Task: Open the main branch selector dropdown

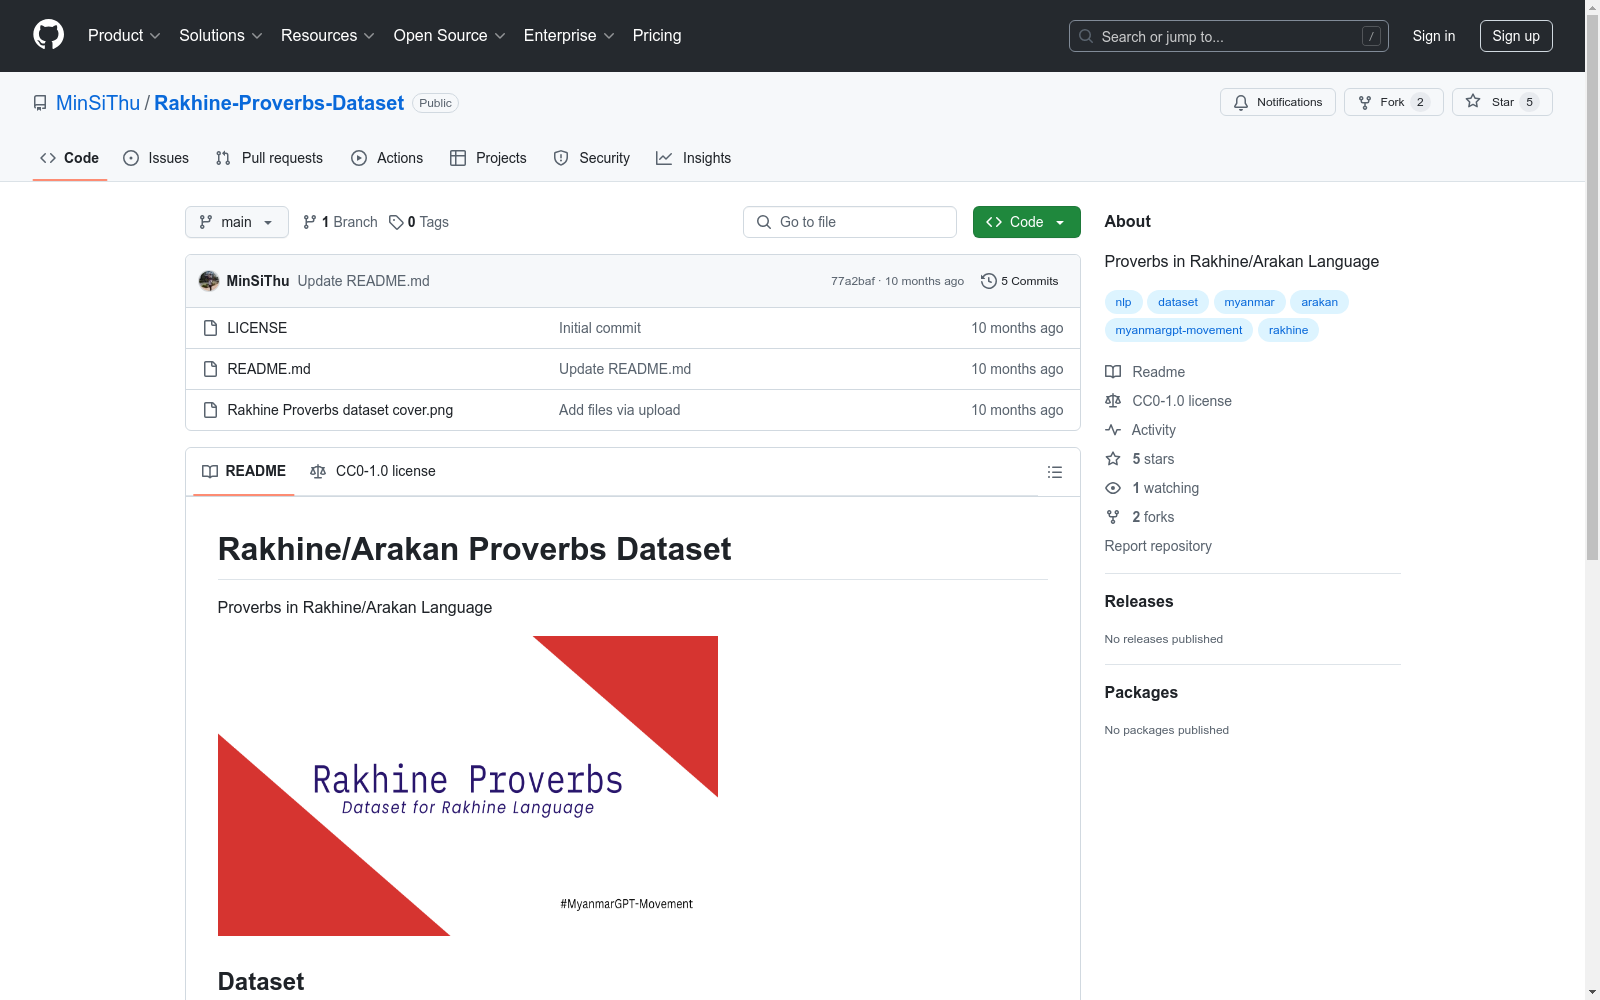Action: click(x=237, y=222)
